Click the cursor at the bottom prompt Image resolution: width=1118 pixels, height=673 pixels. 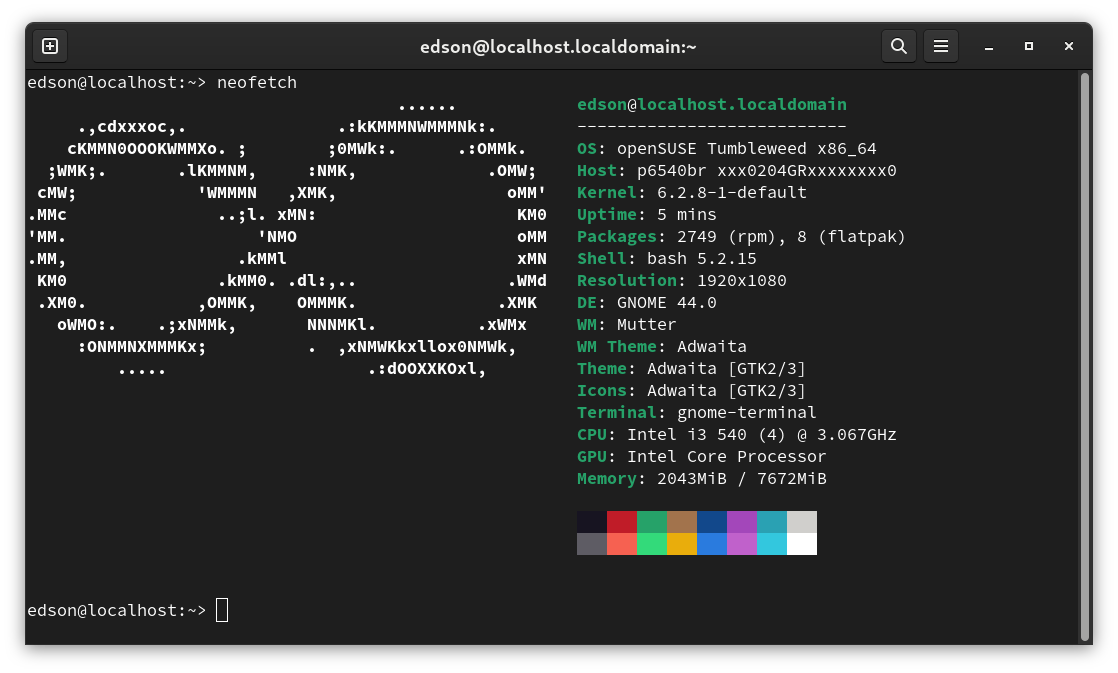(x=222, y=610)
